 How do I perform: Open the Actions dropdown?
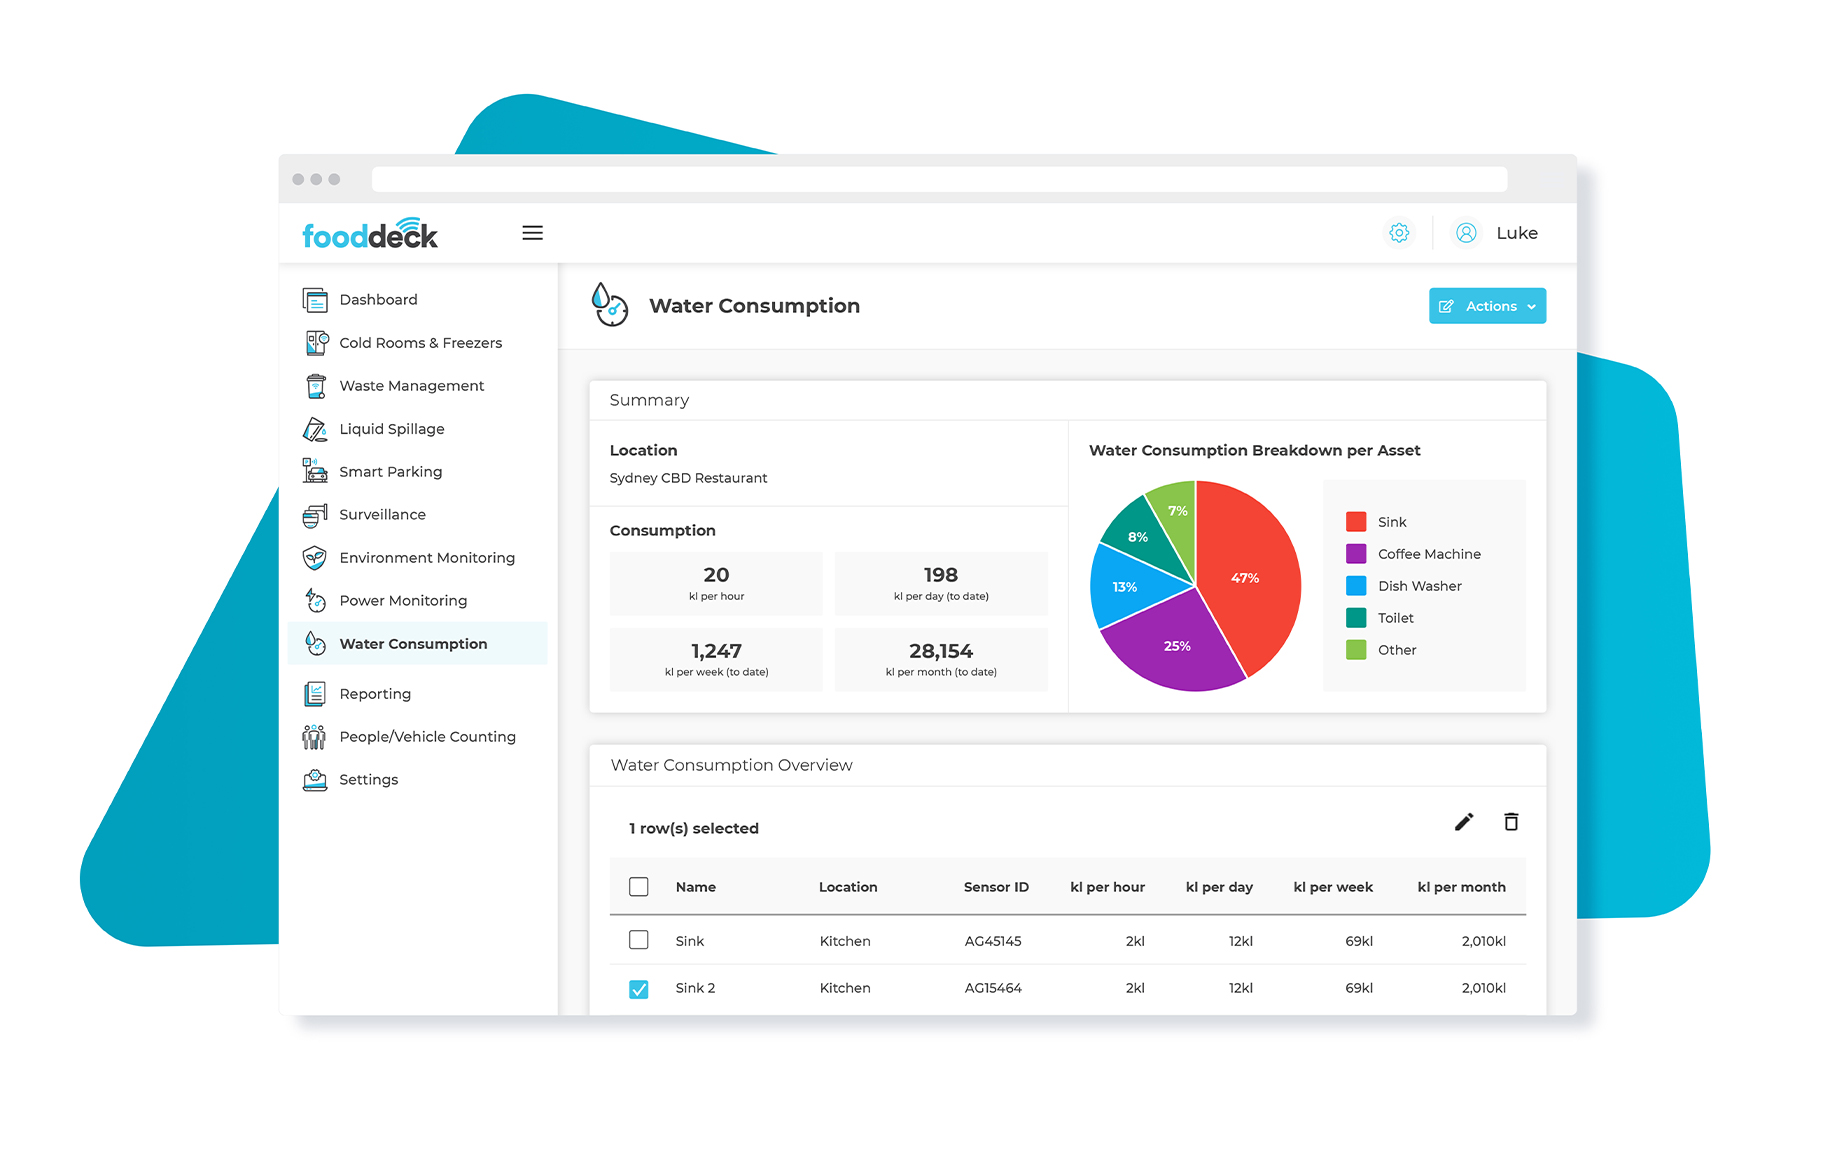click(x=1487, y=305)
